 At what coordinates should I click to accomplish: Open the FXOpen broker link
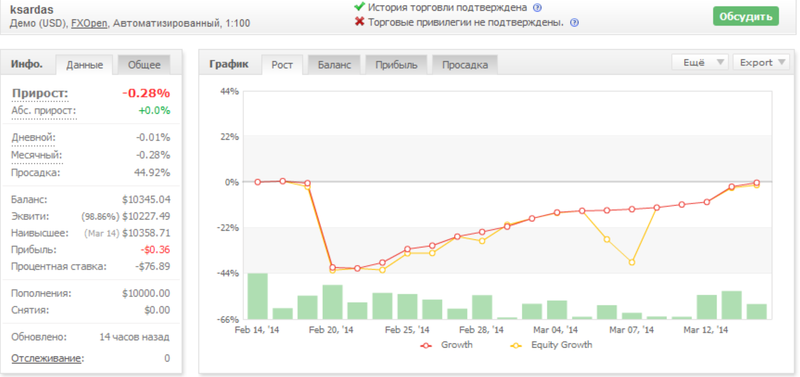[x=90, y=23]
